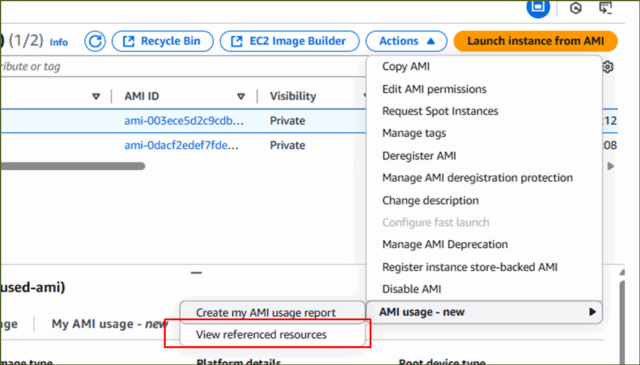Click the AMI ID column header text

pos(142,96)
